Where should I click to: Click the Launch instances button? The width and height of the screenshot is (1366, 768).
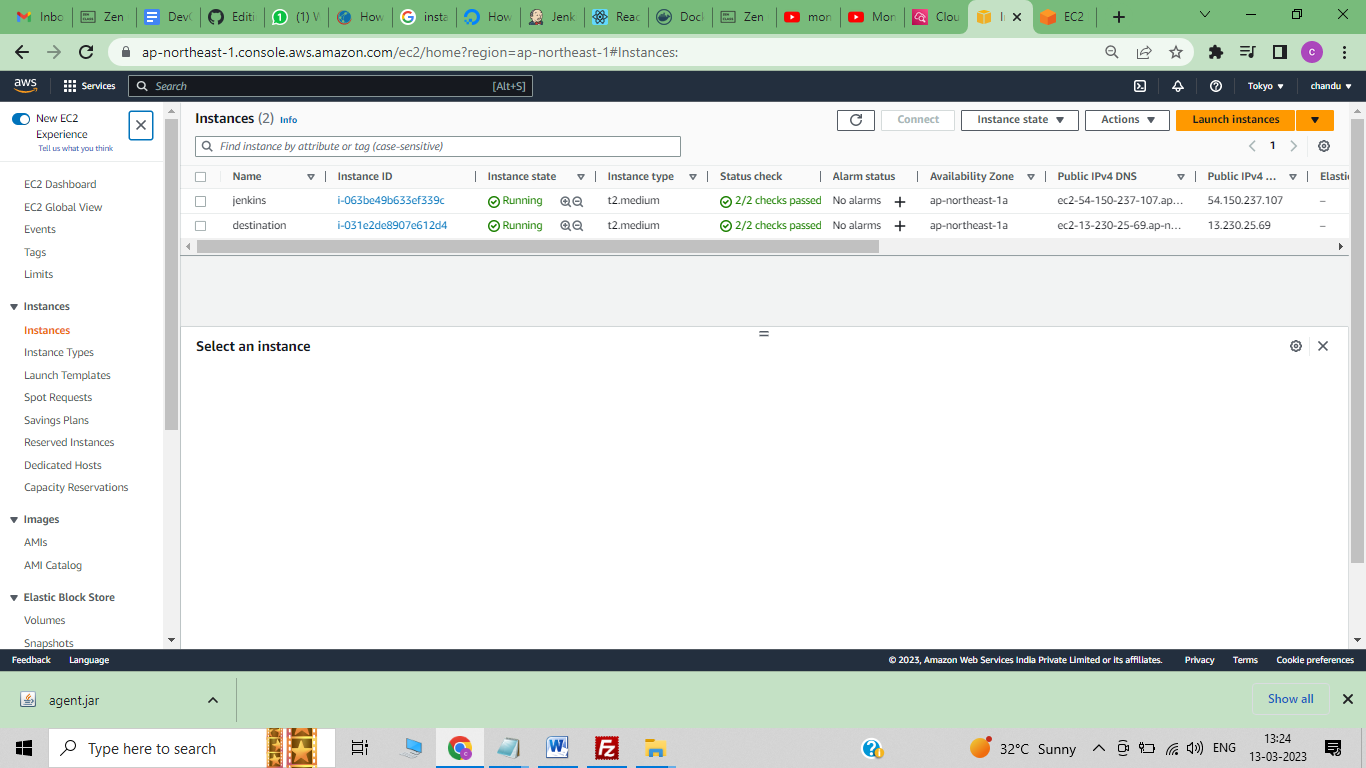pos(1235,119)
